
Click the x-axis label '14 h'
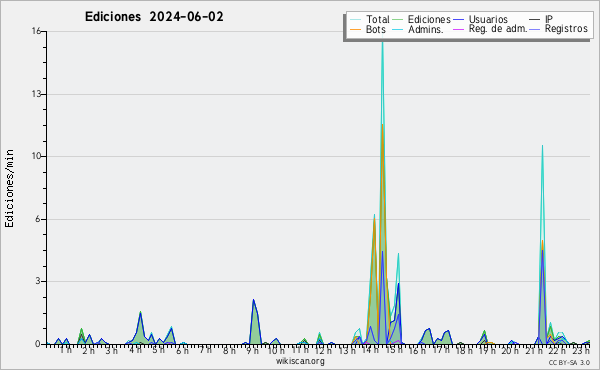pos(370,350)
